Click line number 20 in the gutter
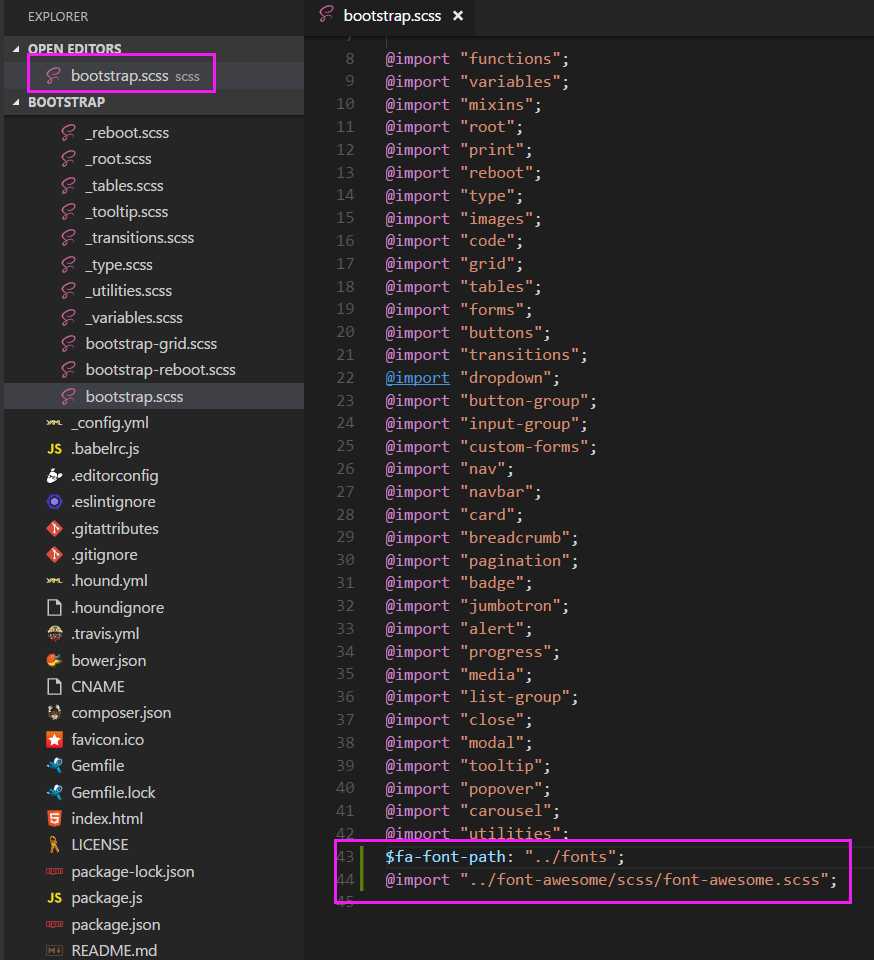The height and width of the screenshot is (960, 874). (345, 332)
